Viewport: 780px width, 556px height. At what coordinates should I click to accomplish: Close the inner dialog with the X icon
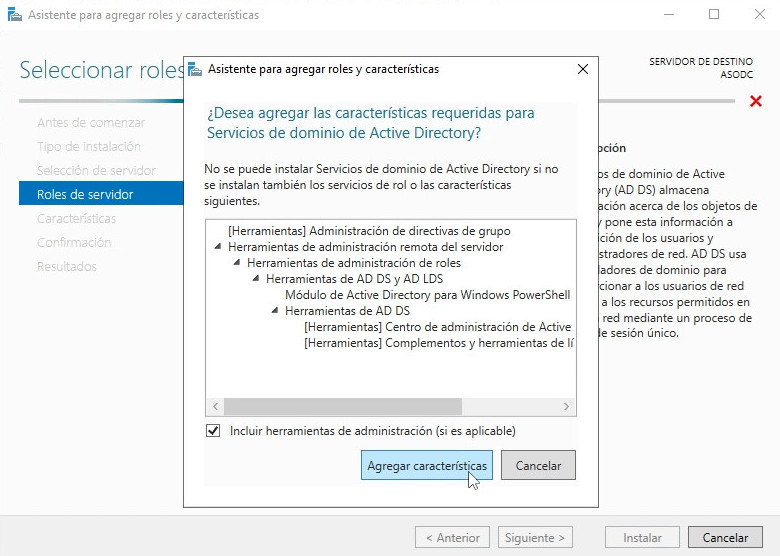click(583, 69)
